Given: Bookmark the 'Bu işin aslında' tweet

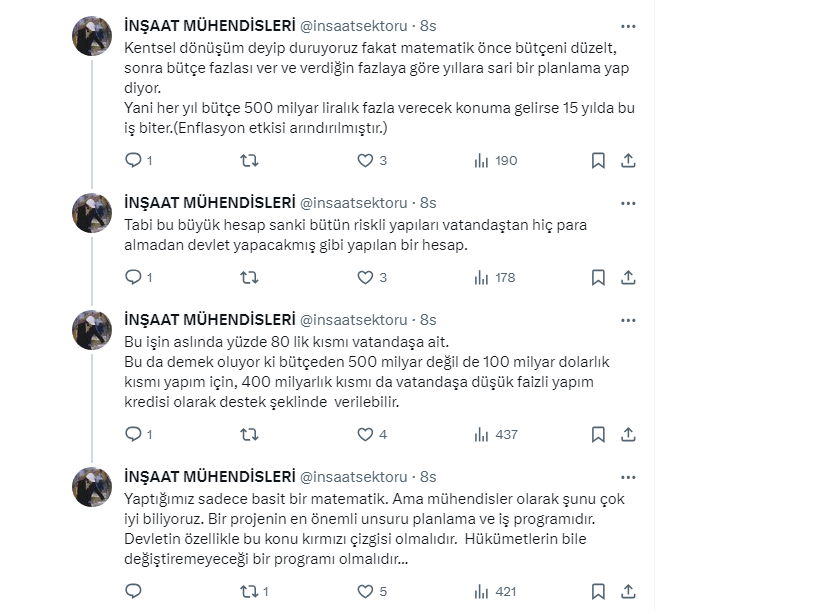Looking at the screenshot, I should (597, 434).
